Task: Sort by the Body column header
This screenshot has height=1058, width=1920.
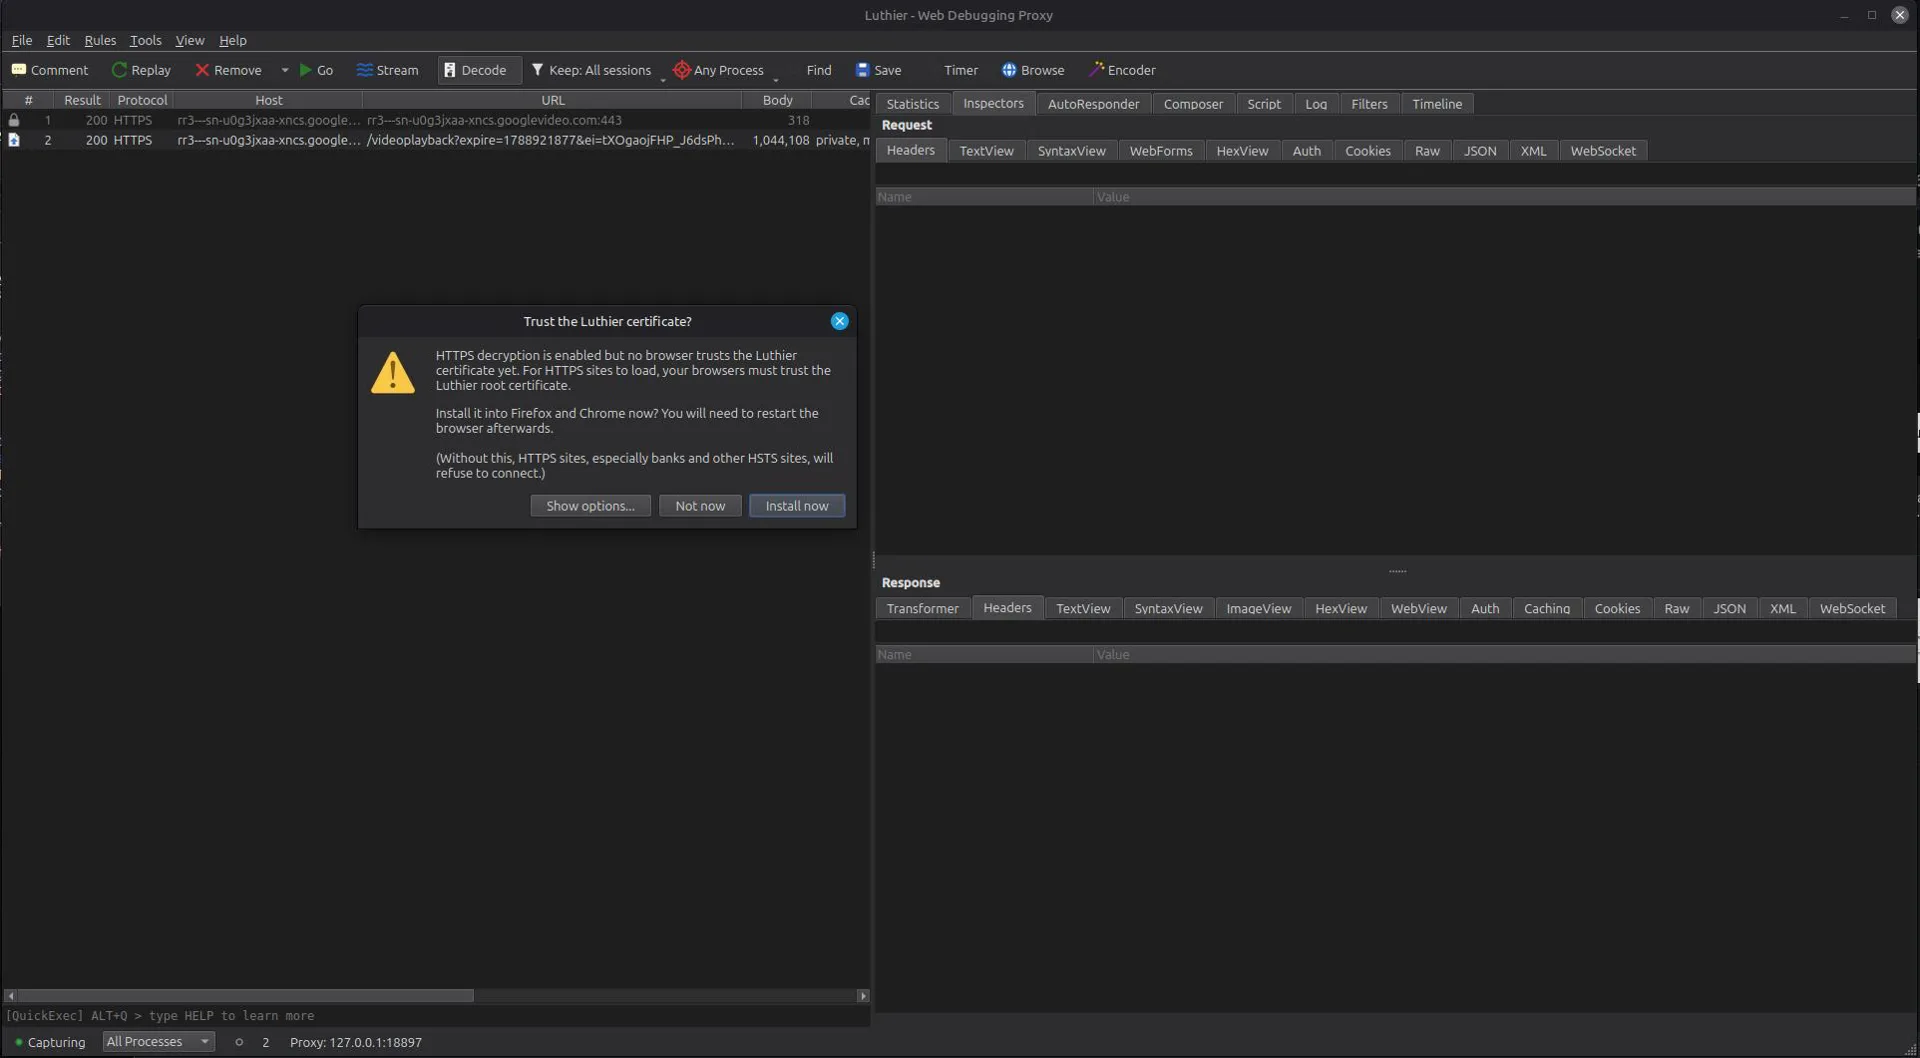Action: point(777,100)
